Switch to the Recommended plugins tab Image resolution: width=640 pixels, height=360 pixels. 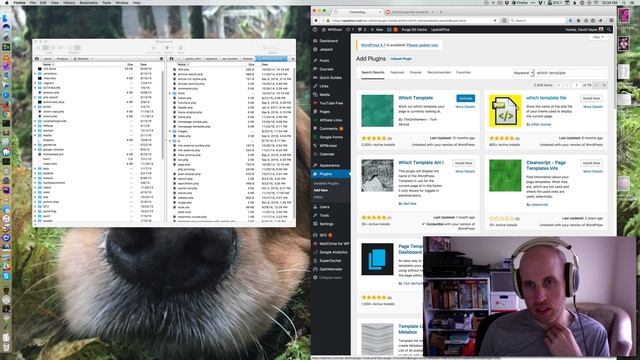point(439,73)
